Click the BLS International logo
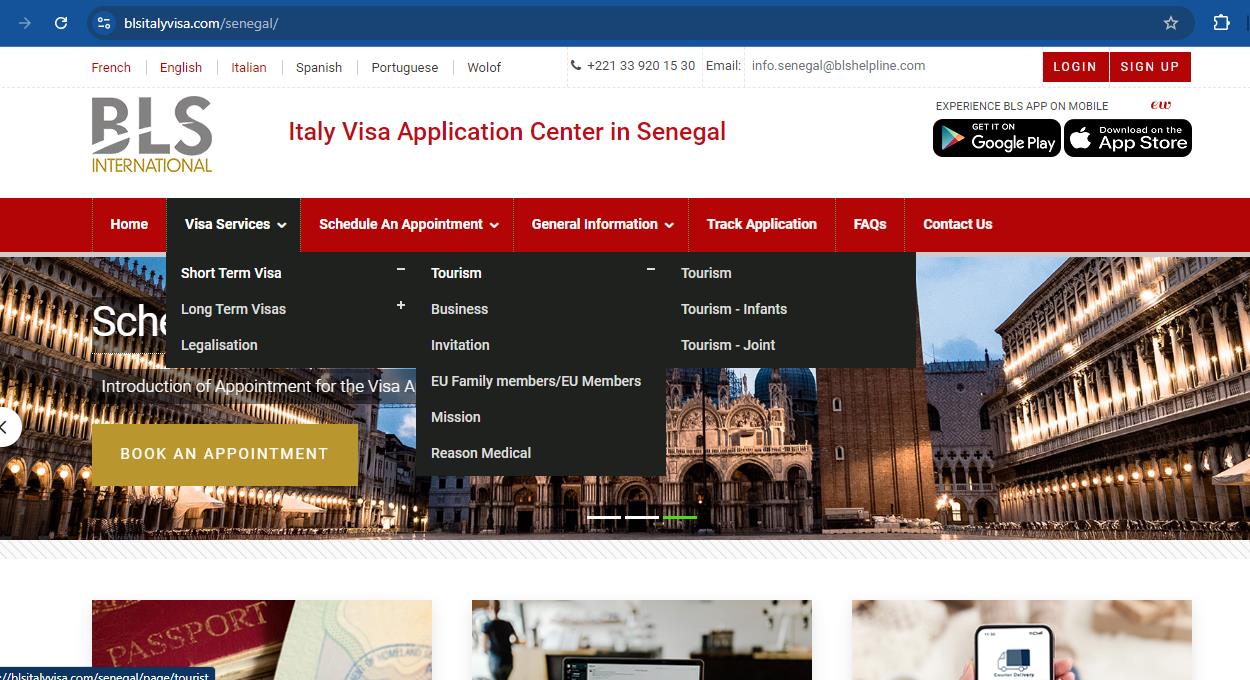 point(151,133)
